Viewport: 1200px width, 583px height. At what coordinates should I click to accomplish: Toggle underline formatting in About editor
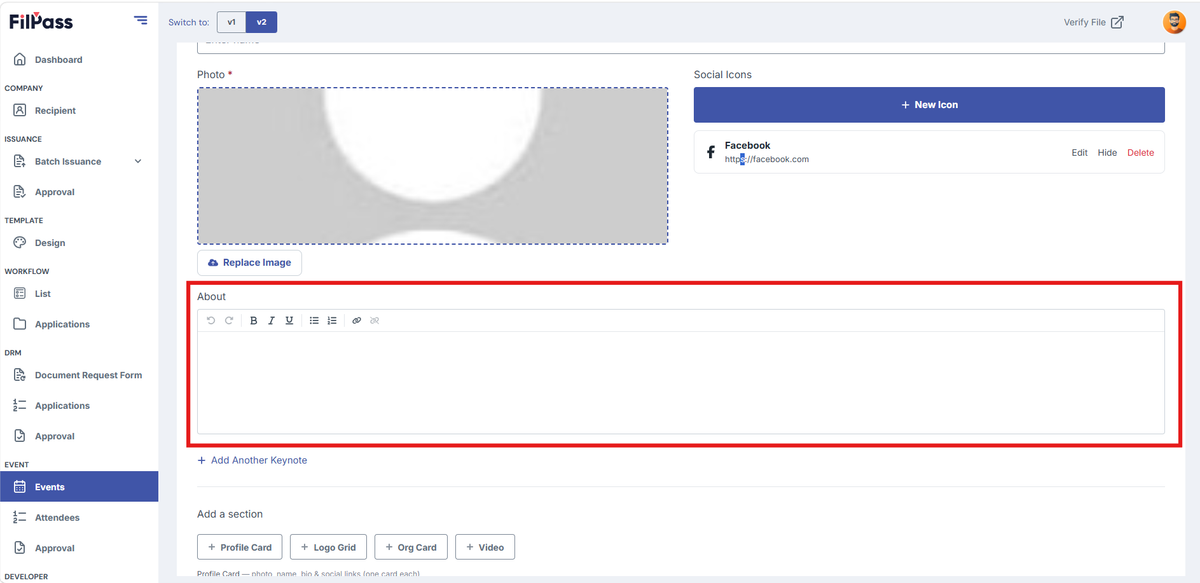click(x=289, y=321)
